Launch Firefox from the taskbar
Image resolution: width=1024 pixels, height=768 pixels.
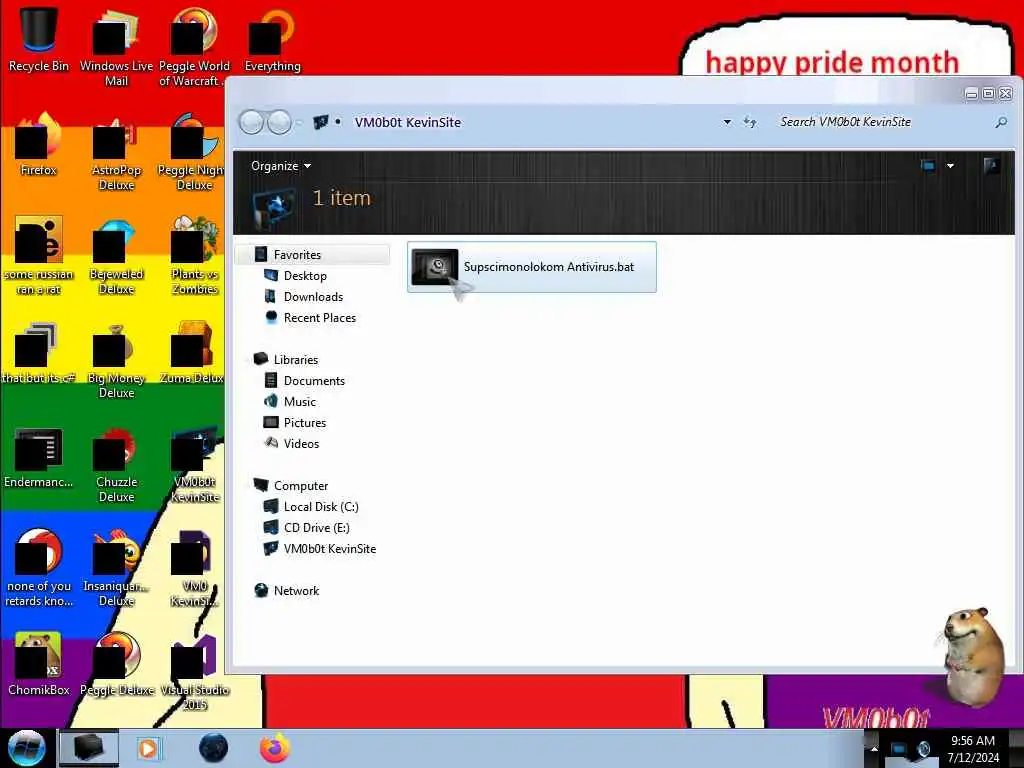click(275, 748)
